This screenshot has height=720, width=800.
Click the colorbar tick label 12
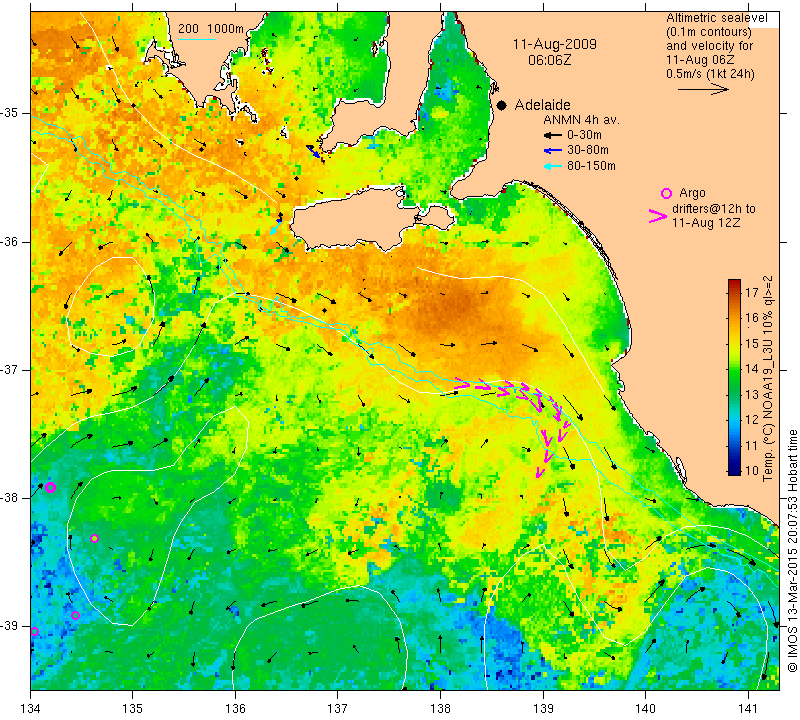pyautogui.click(x=752, y=419)
